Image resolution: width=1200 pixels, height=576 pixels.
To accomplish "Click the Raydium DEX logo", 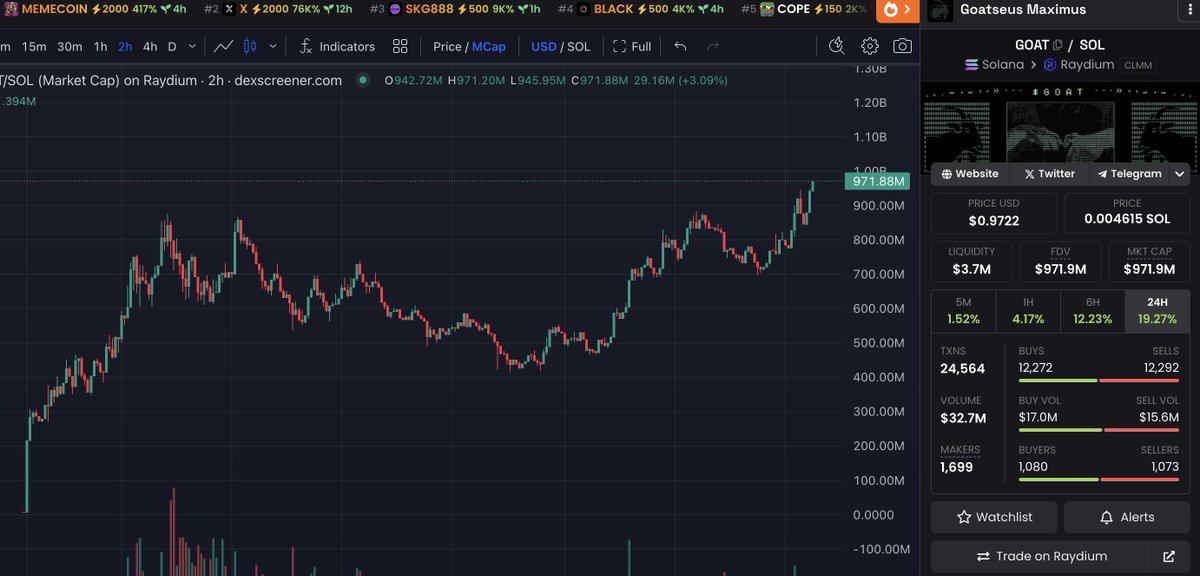I will 1050,64.
